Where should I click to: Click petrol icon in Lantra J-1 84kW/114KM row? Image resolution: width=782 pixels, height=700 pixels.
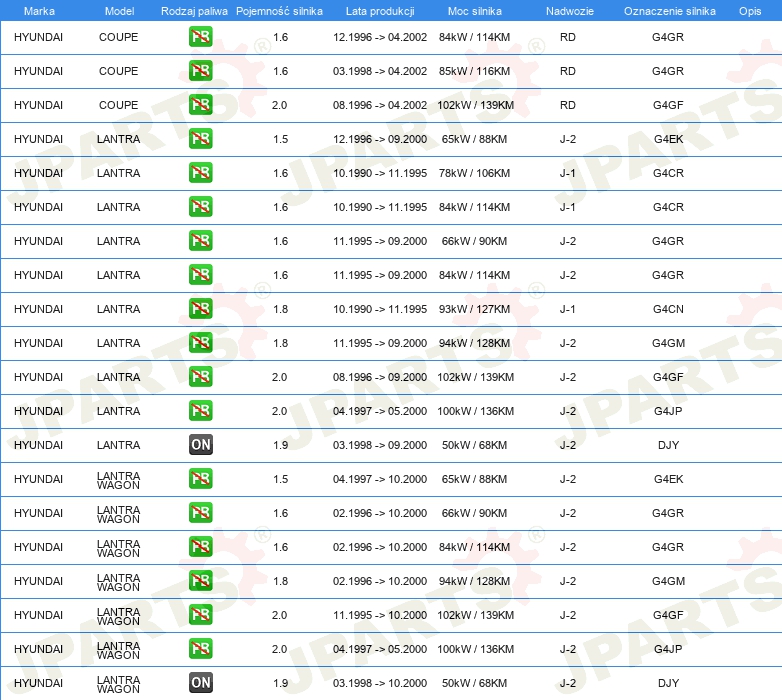tap(200, 206)
